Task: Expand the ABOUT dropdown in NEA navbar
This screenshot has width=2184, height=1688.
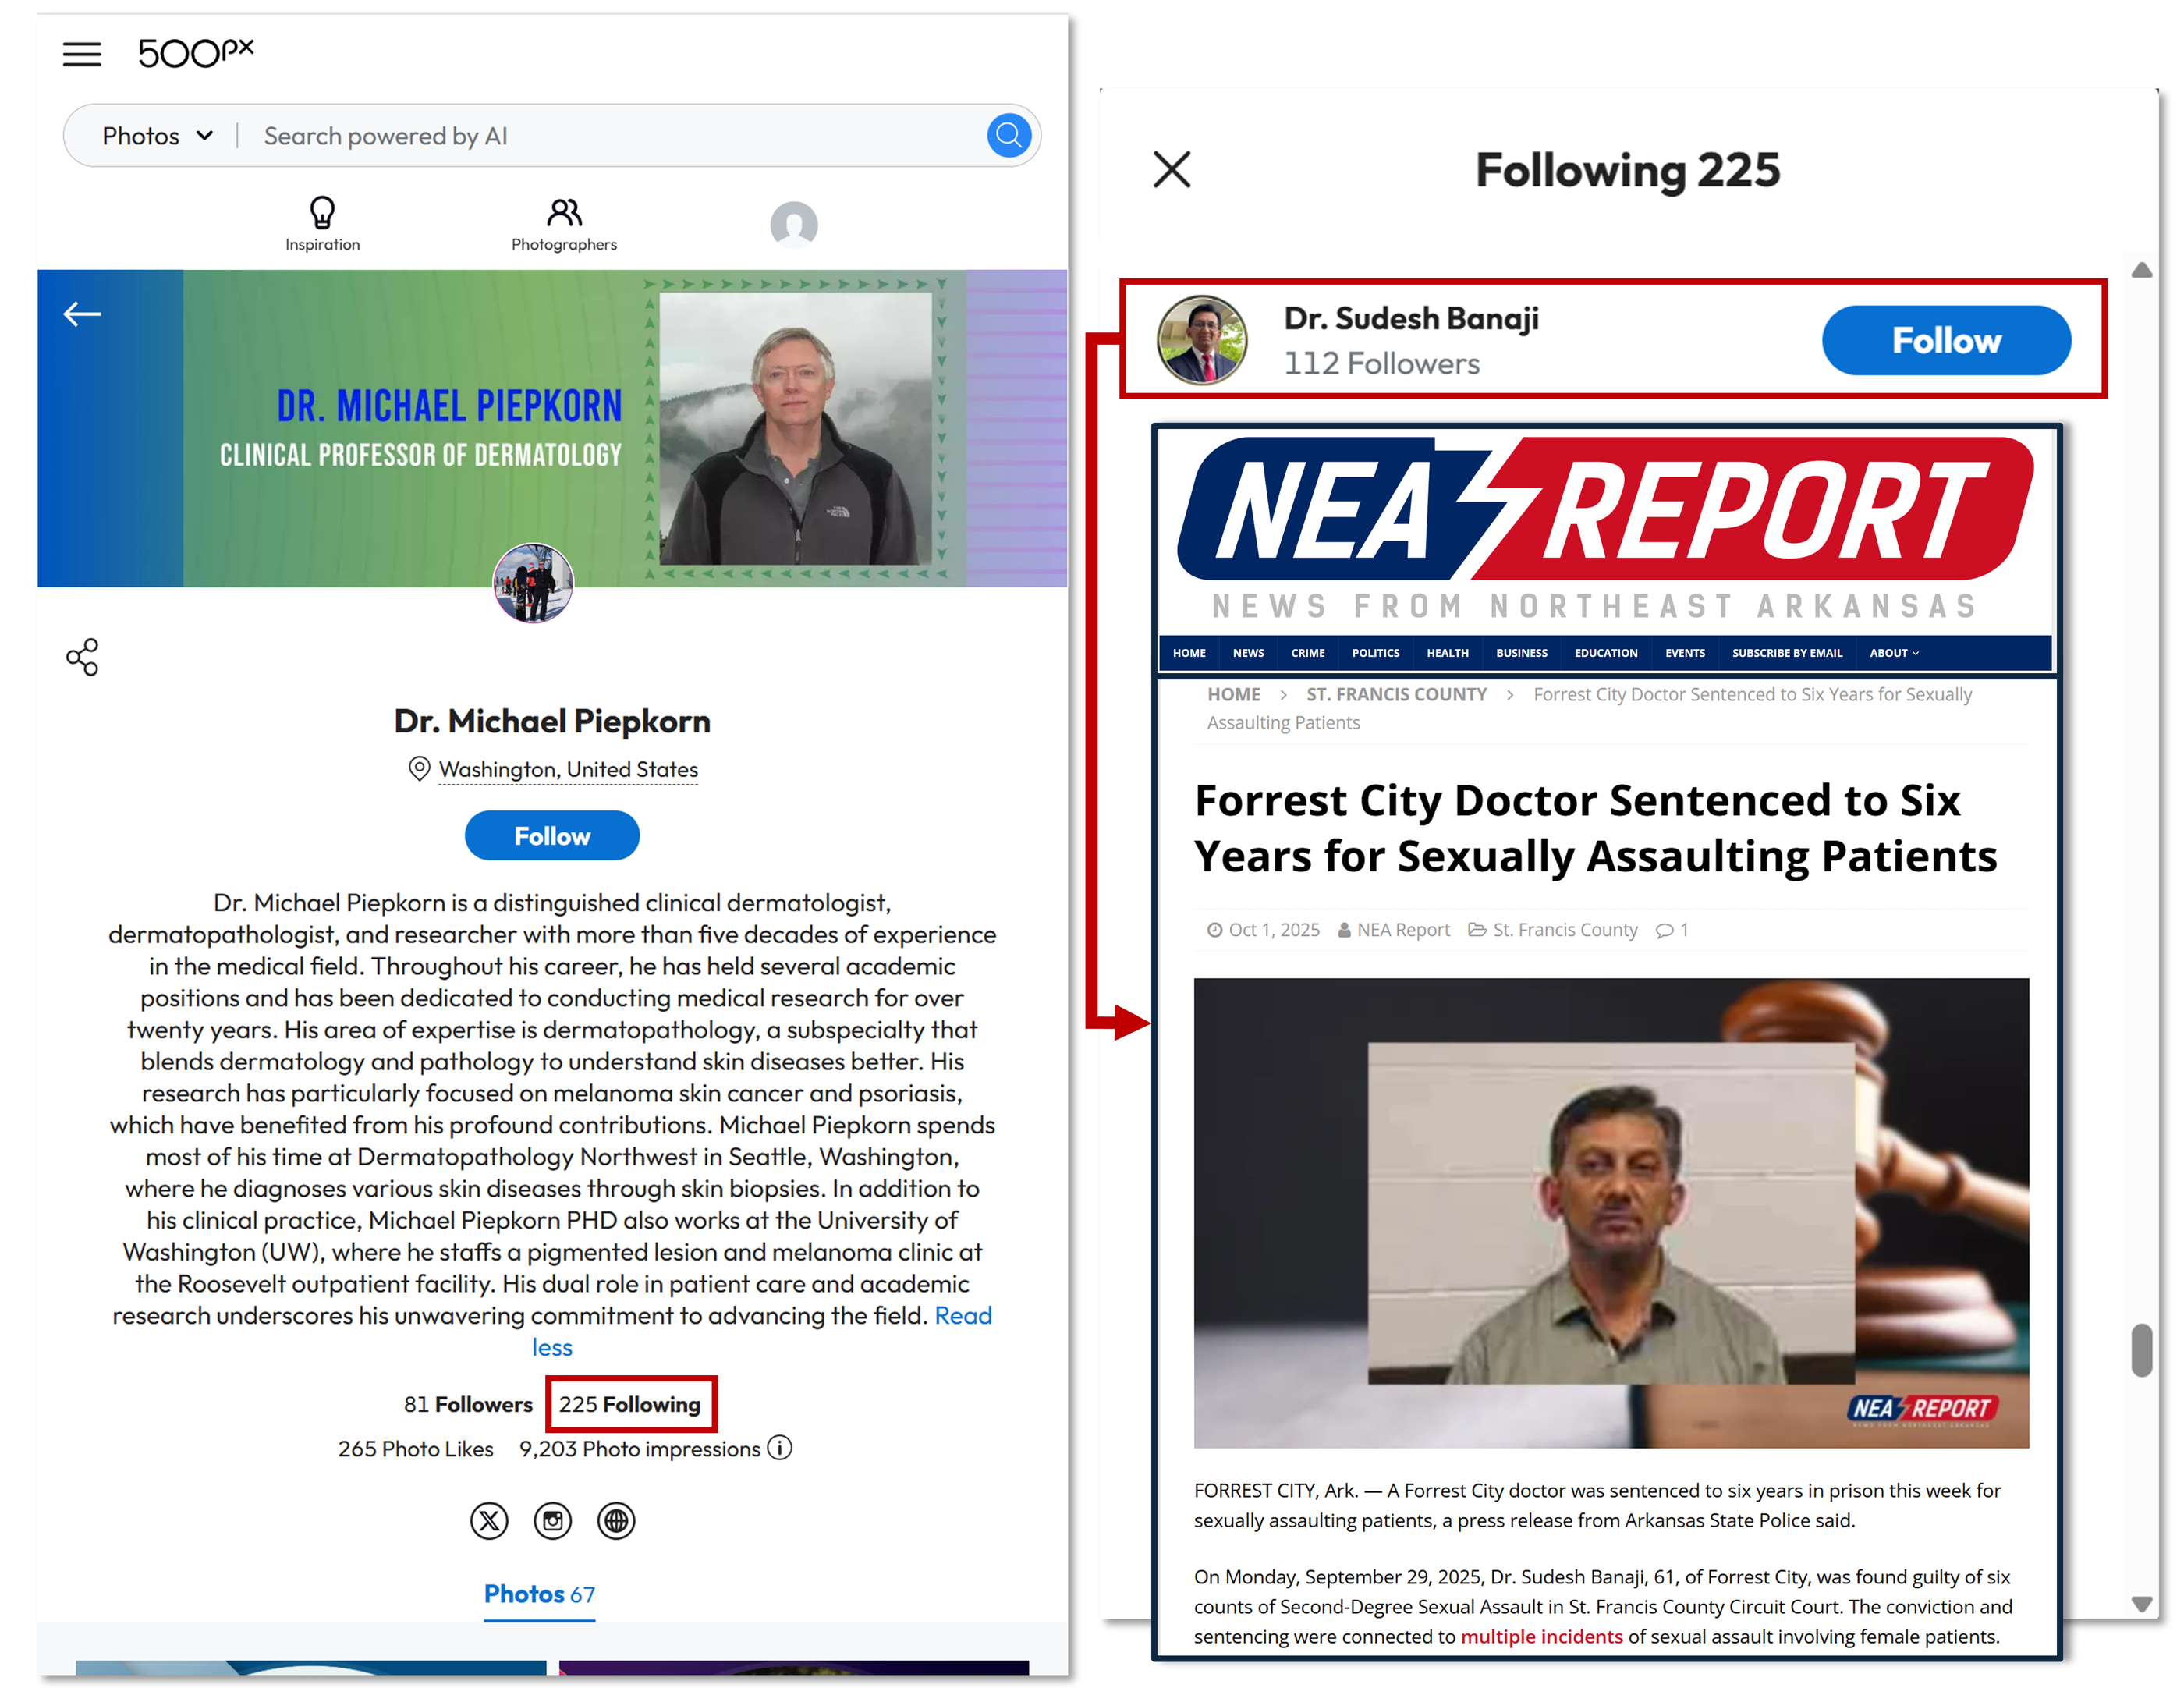Action: pyautogui.click(x=1894, y=653)
